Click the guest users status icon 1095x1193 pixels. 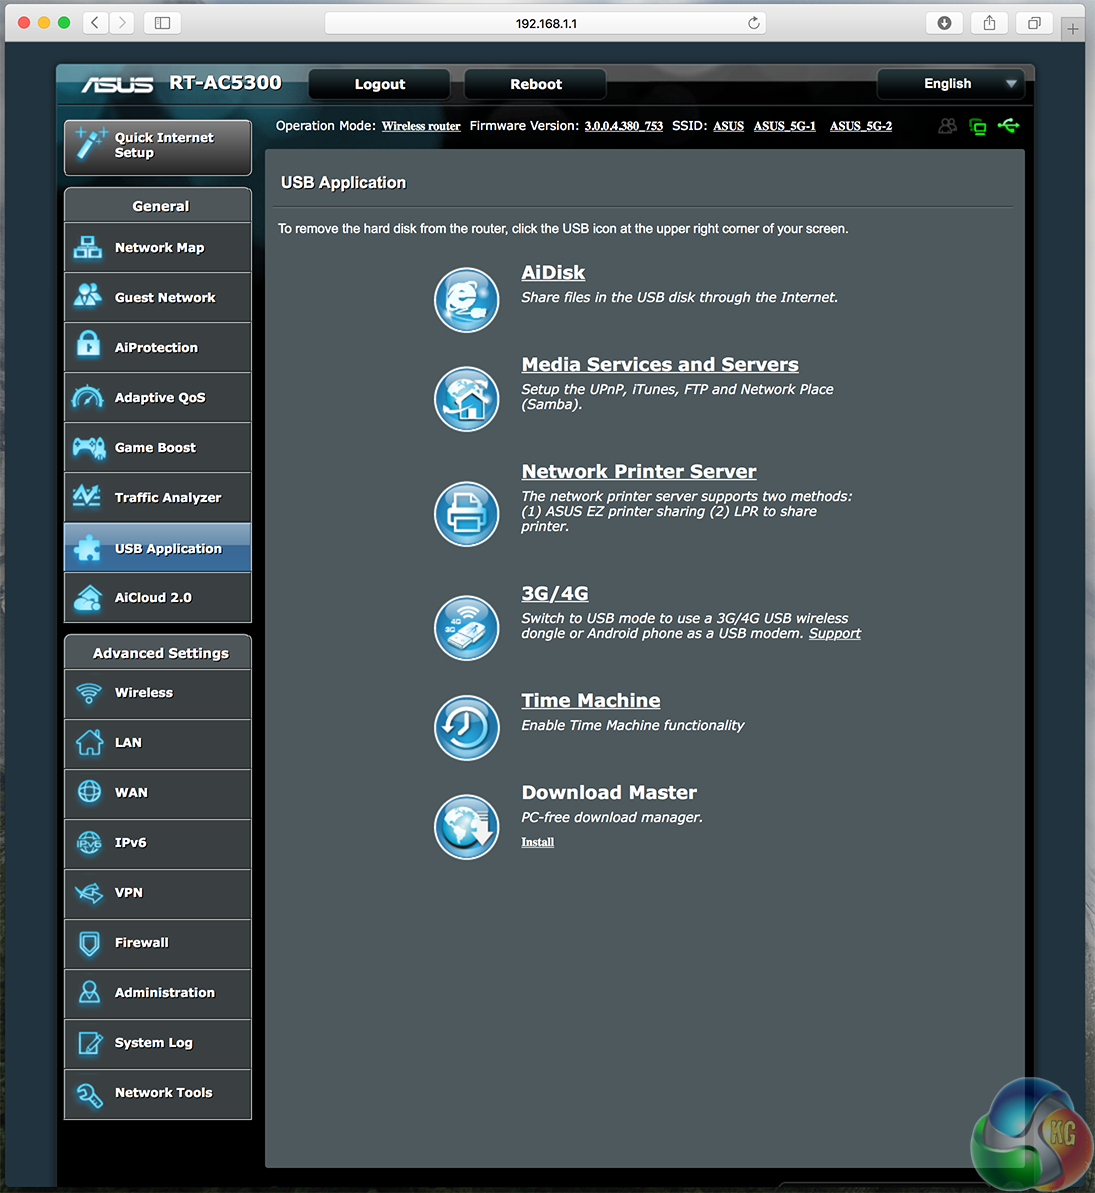coord(947,126)
